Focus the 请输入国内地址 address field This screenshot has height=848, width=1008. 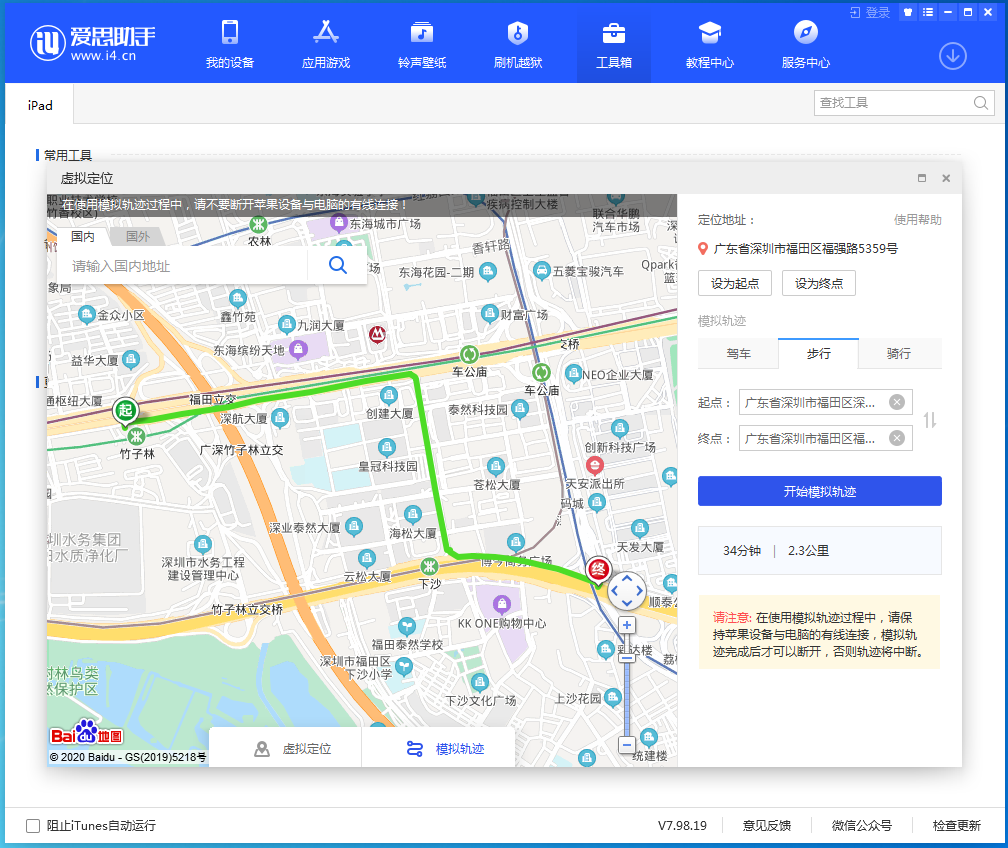tap(184, 266)
